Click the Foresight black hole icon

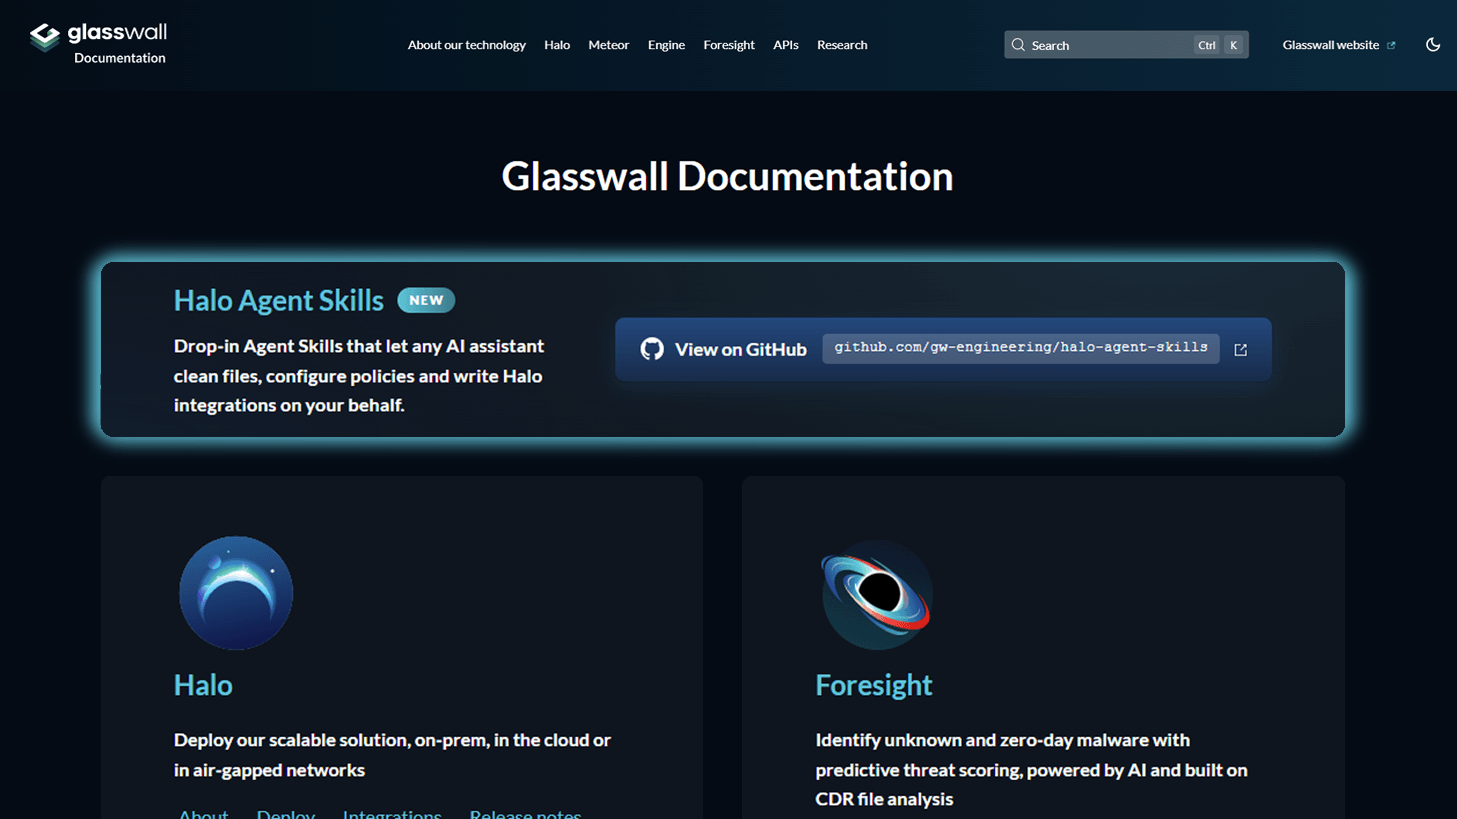(877, 595)
